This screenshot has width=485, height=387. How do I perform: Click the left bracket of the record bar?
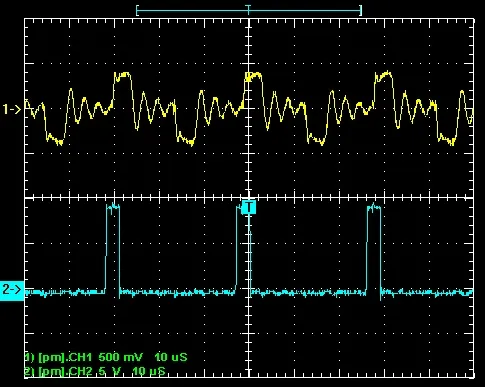click(x=137, y=11)
